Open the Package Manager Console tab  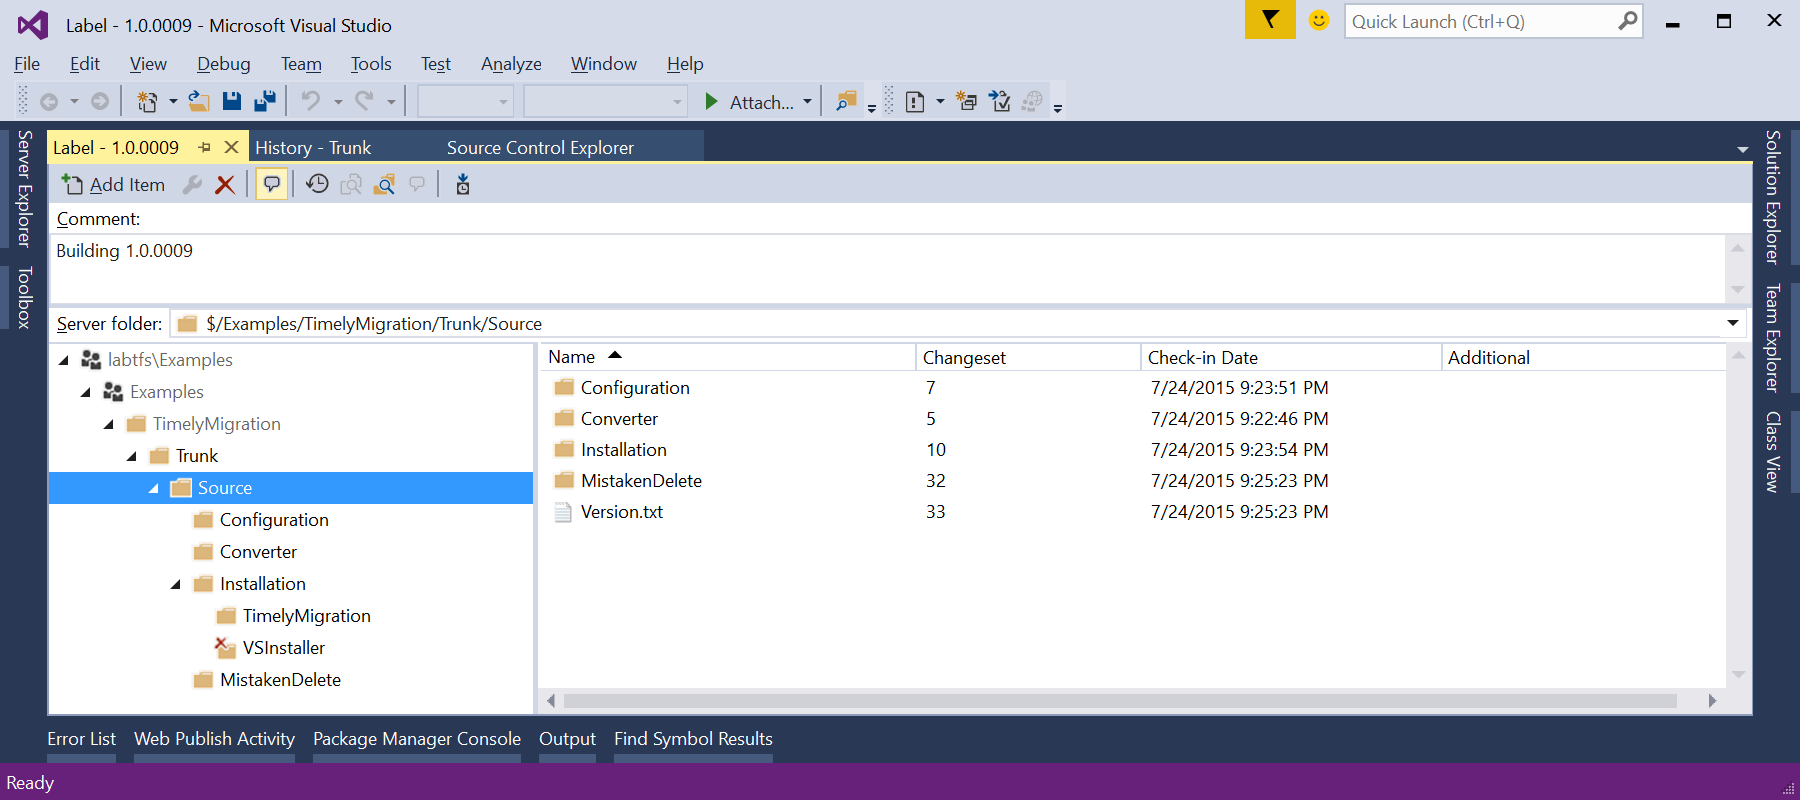click(417, 739)
